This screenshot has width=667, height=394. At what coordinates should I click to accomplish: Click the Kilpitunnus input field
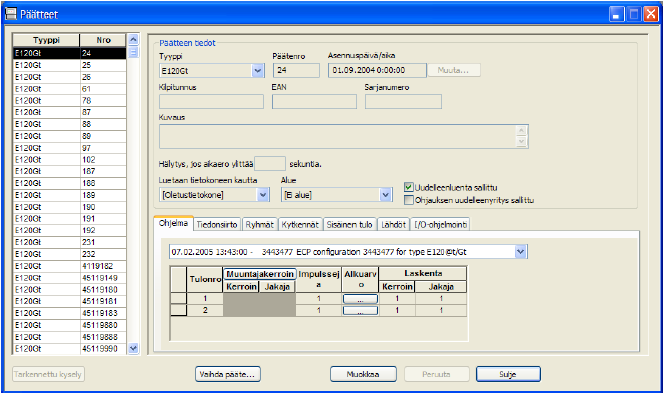211,102
